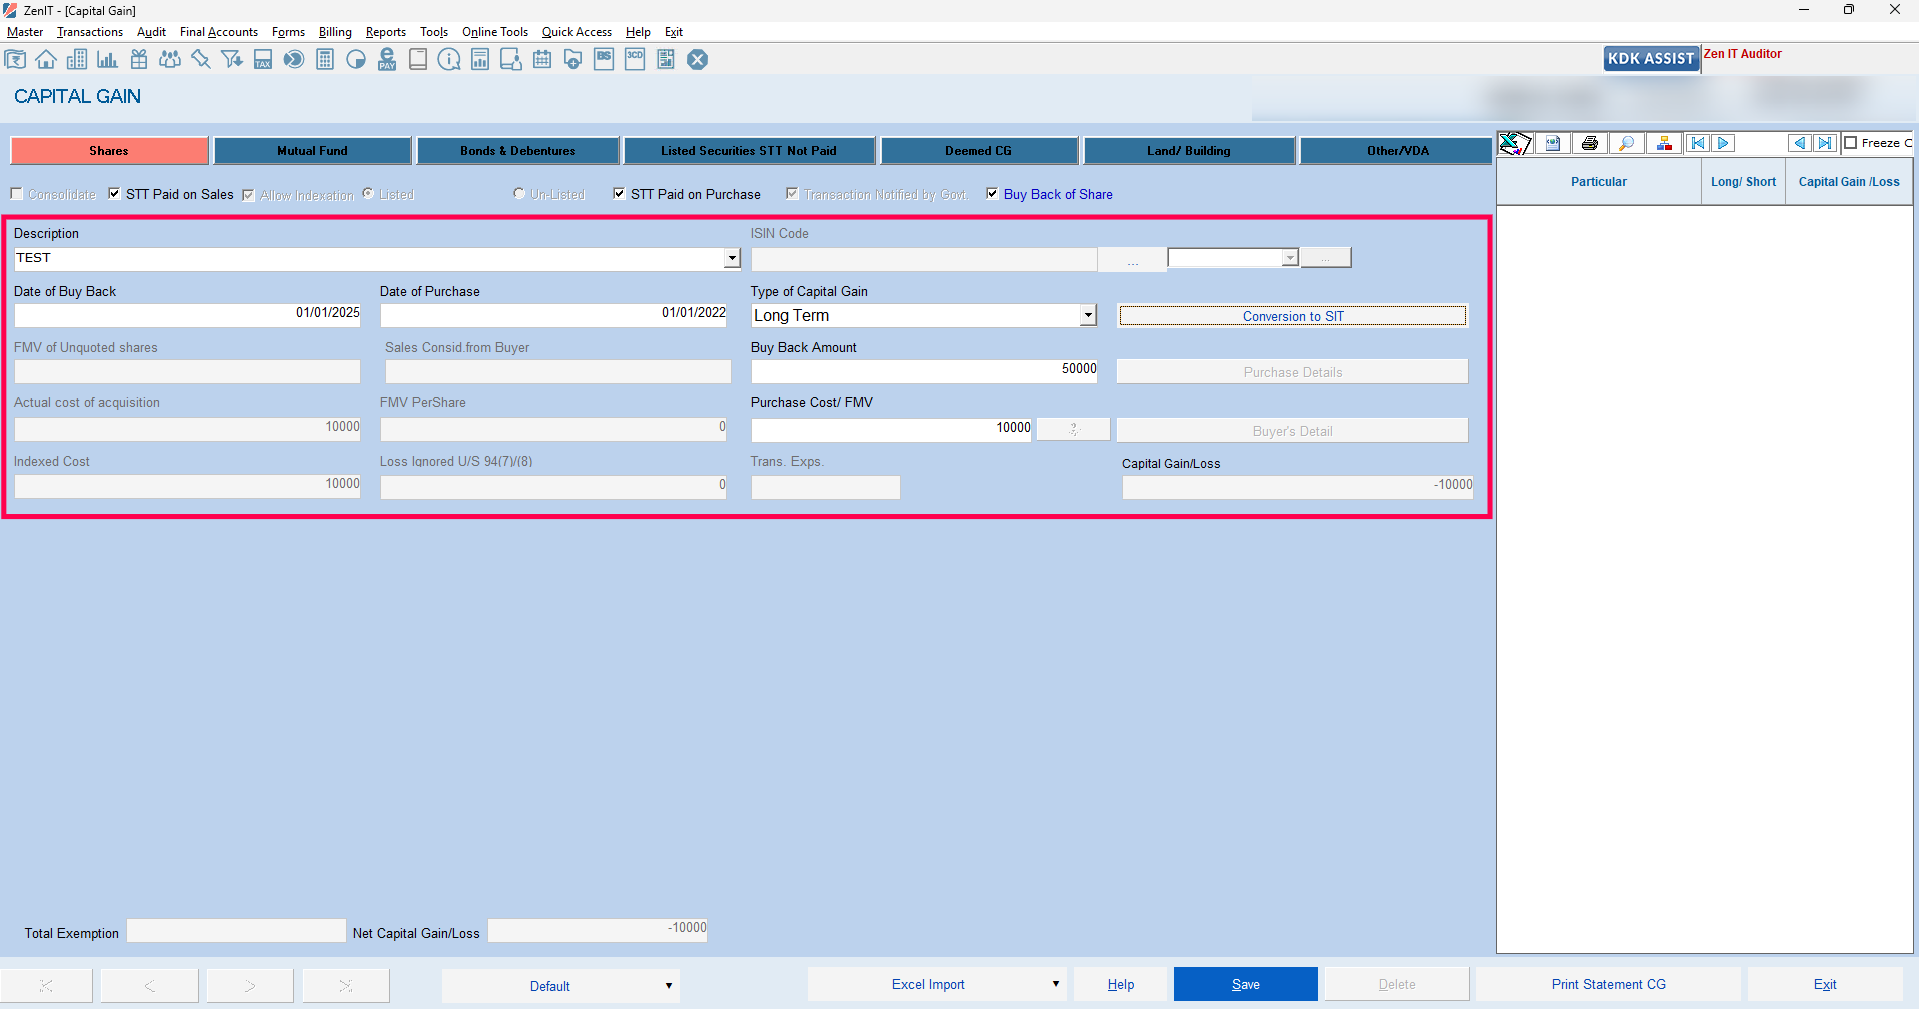Viewport: 1919px width, 1009px height.
Task: Toggle the Buy Back of Share checkbox
Action: click(x=992, y=194)
